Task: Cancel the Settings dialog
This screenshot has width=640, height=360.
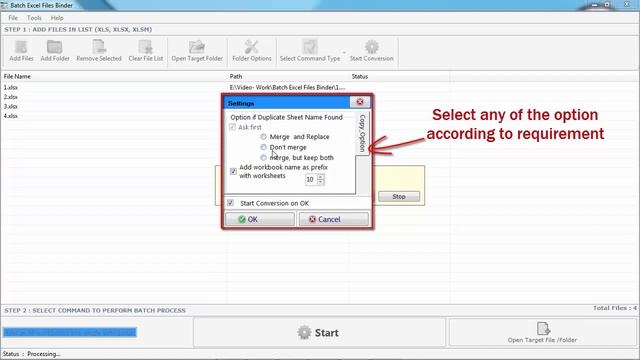Action: pos(333,219)
